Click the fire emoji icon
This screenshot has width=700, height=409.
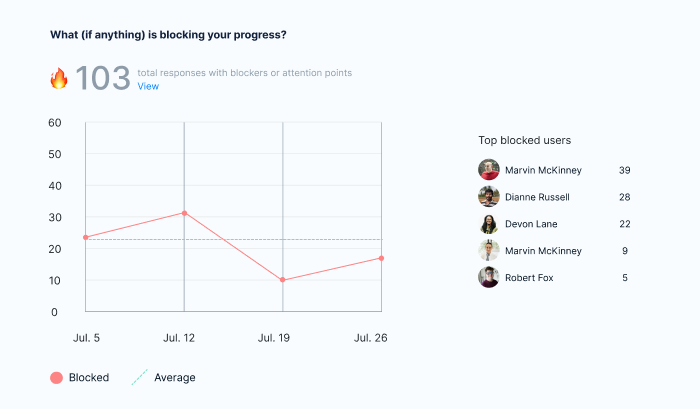[x=59, y=78]
